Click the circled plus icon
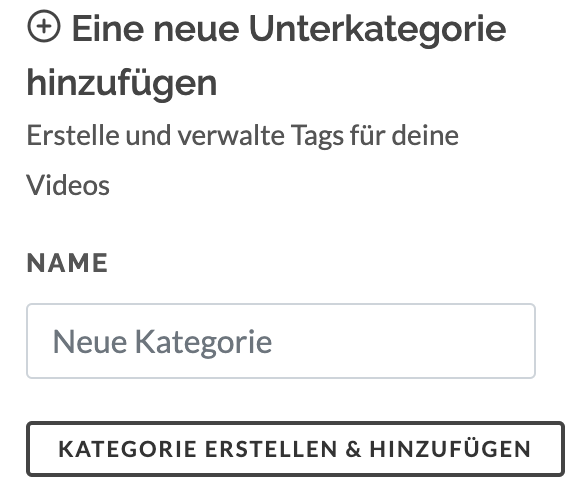The image size is (578, 490). (x=44, y=26)
